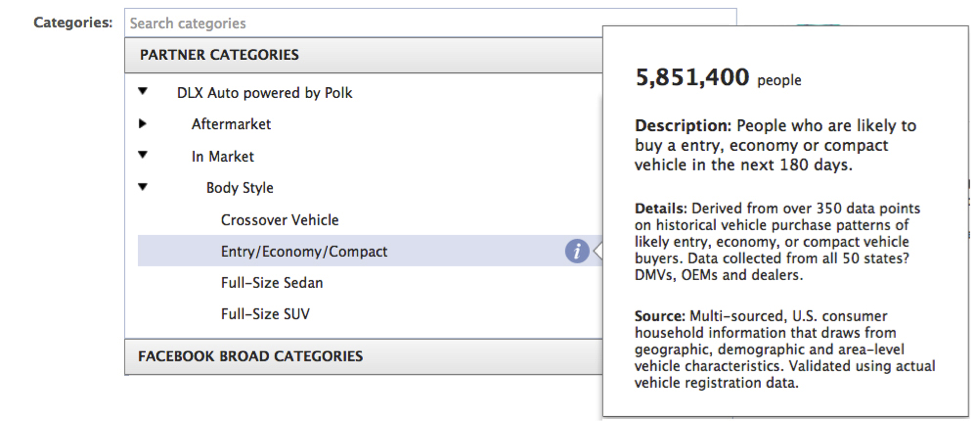Click the Source paragraph in tooltip
Viewport: 974px width, 421px height.
pyautogui.click(x=785, y=348)
